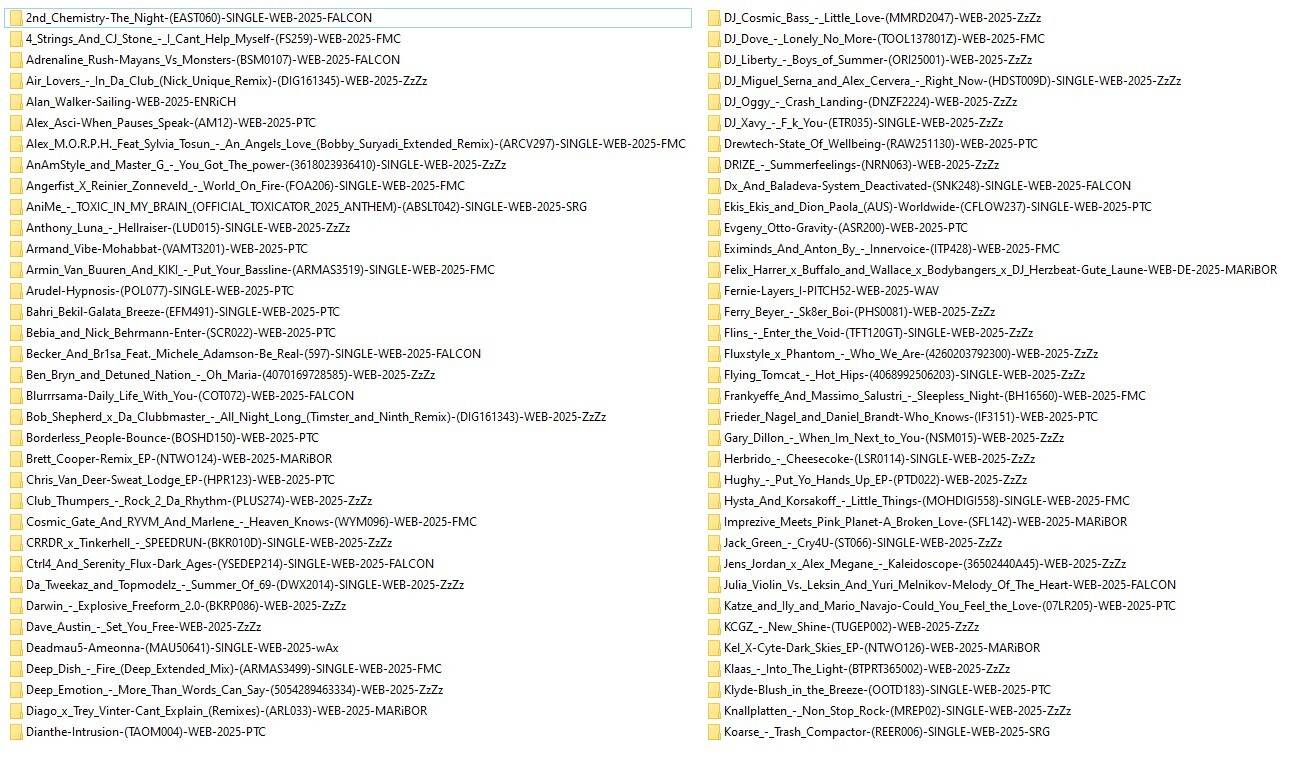Click the folder icon for Deadmau5-Ameonna
Viewport: 1297px width, 760px height.
(16, 648)
